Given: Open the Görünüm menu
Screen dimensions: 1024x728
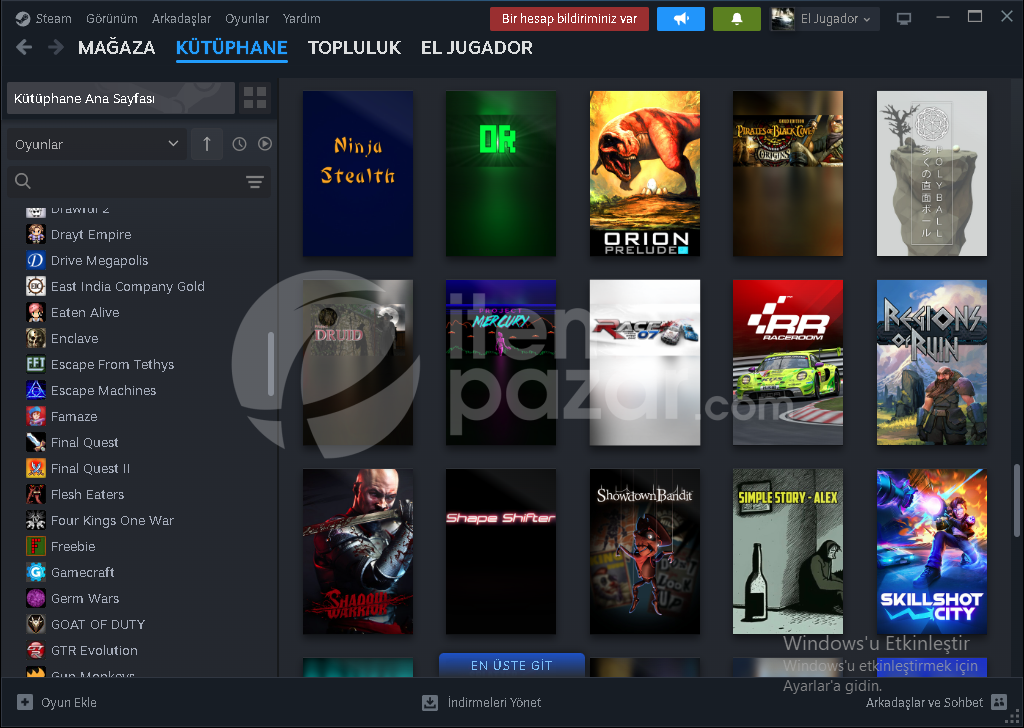Looking at the screenshot, I should coord(112,19).
